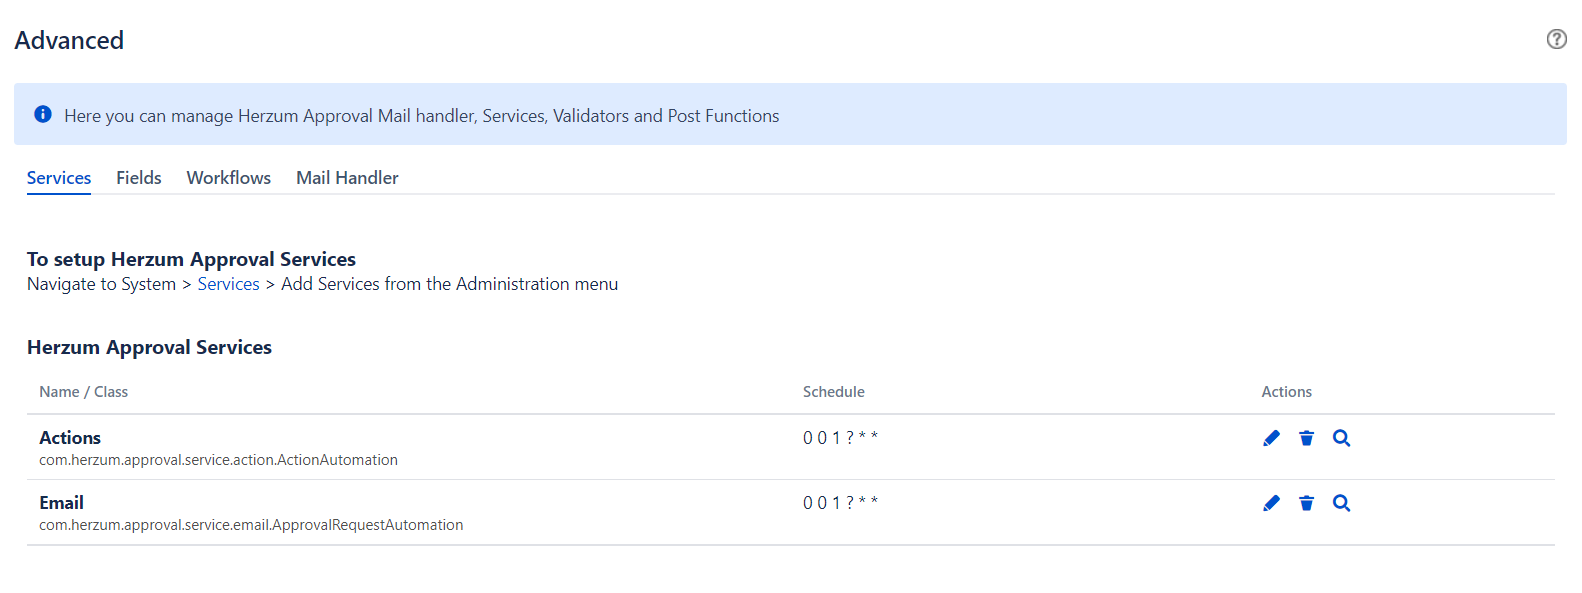The height and width of the screenshot is (593, 1582).
Task: View Actions service details via the magnifier icon
Action: coord(1341,438)
